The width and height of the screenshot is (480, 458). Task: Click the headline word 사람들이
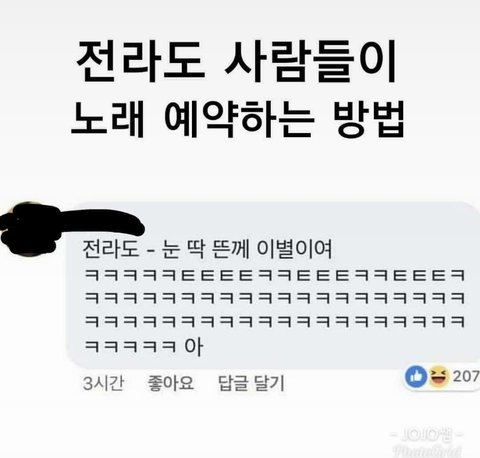(310, 61)
